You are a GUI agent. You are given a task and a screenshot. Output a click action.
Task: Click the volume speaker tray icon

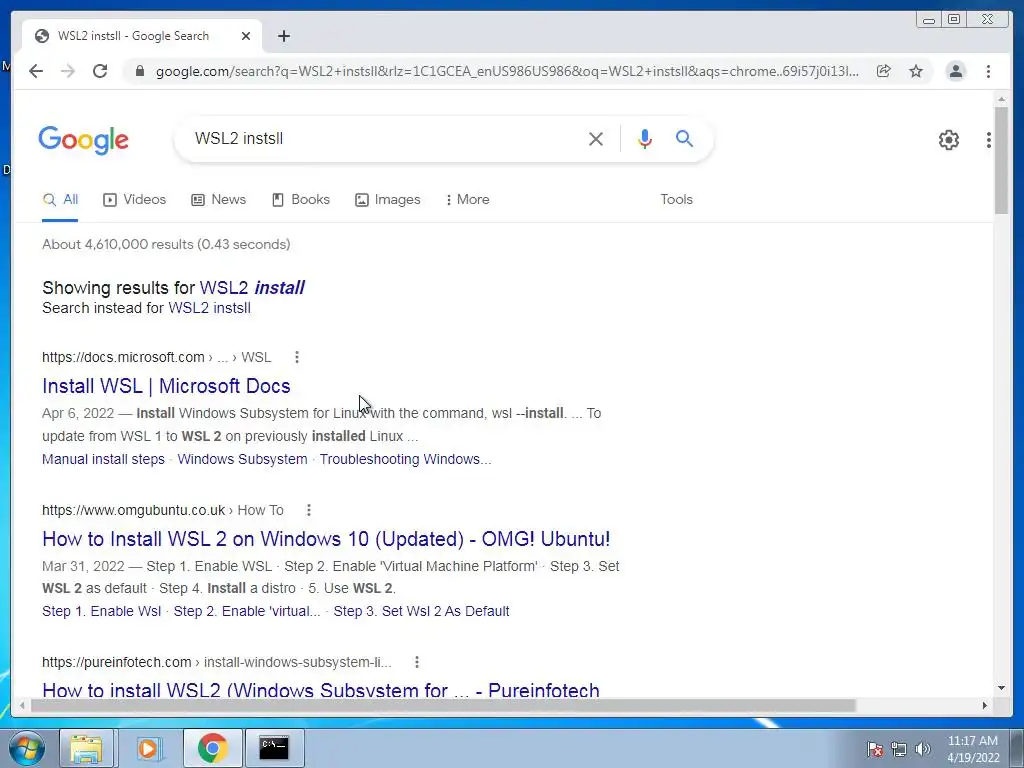(922, 750)
